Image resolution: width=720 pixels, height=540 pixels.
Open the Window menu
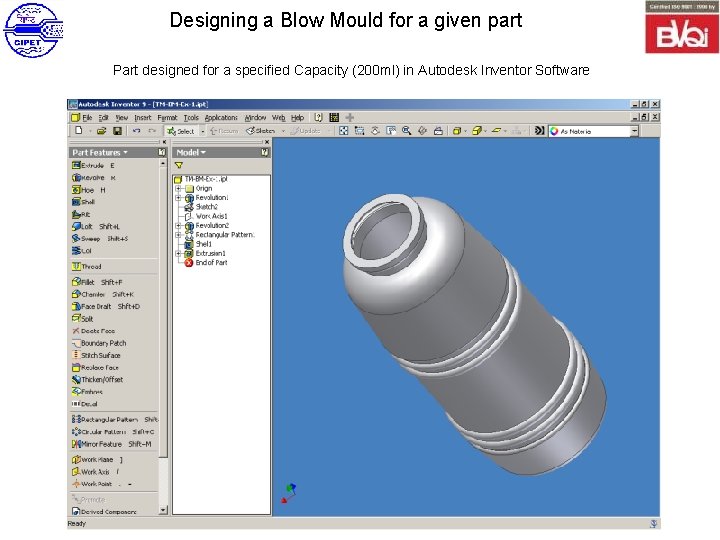[x=255, y=118]
